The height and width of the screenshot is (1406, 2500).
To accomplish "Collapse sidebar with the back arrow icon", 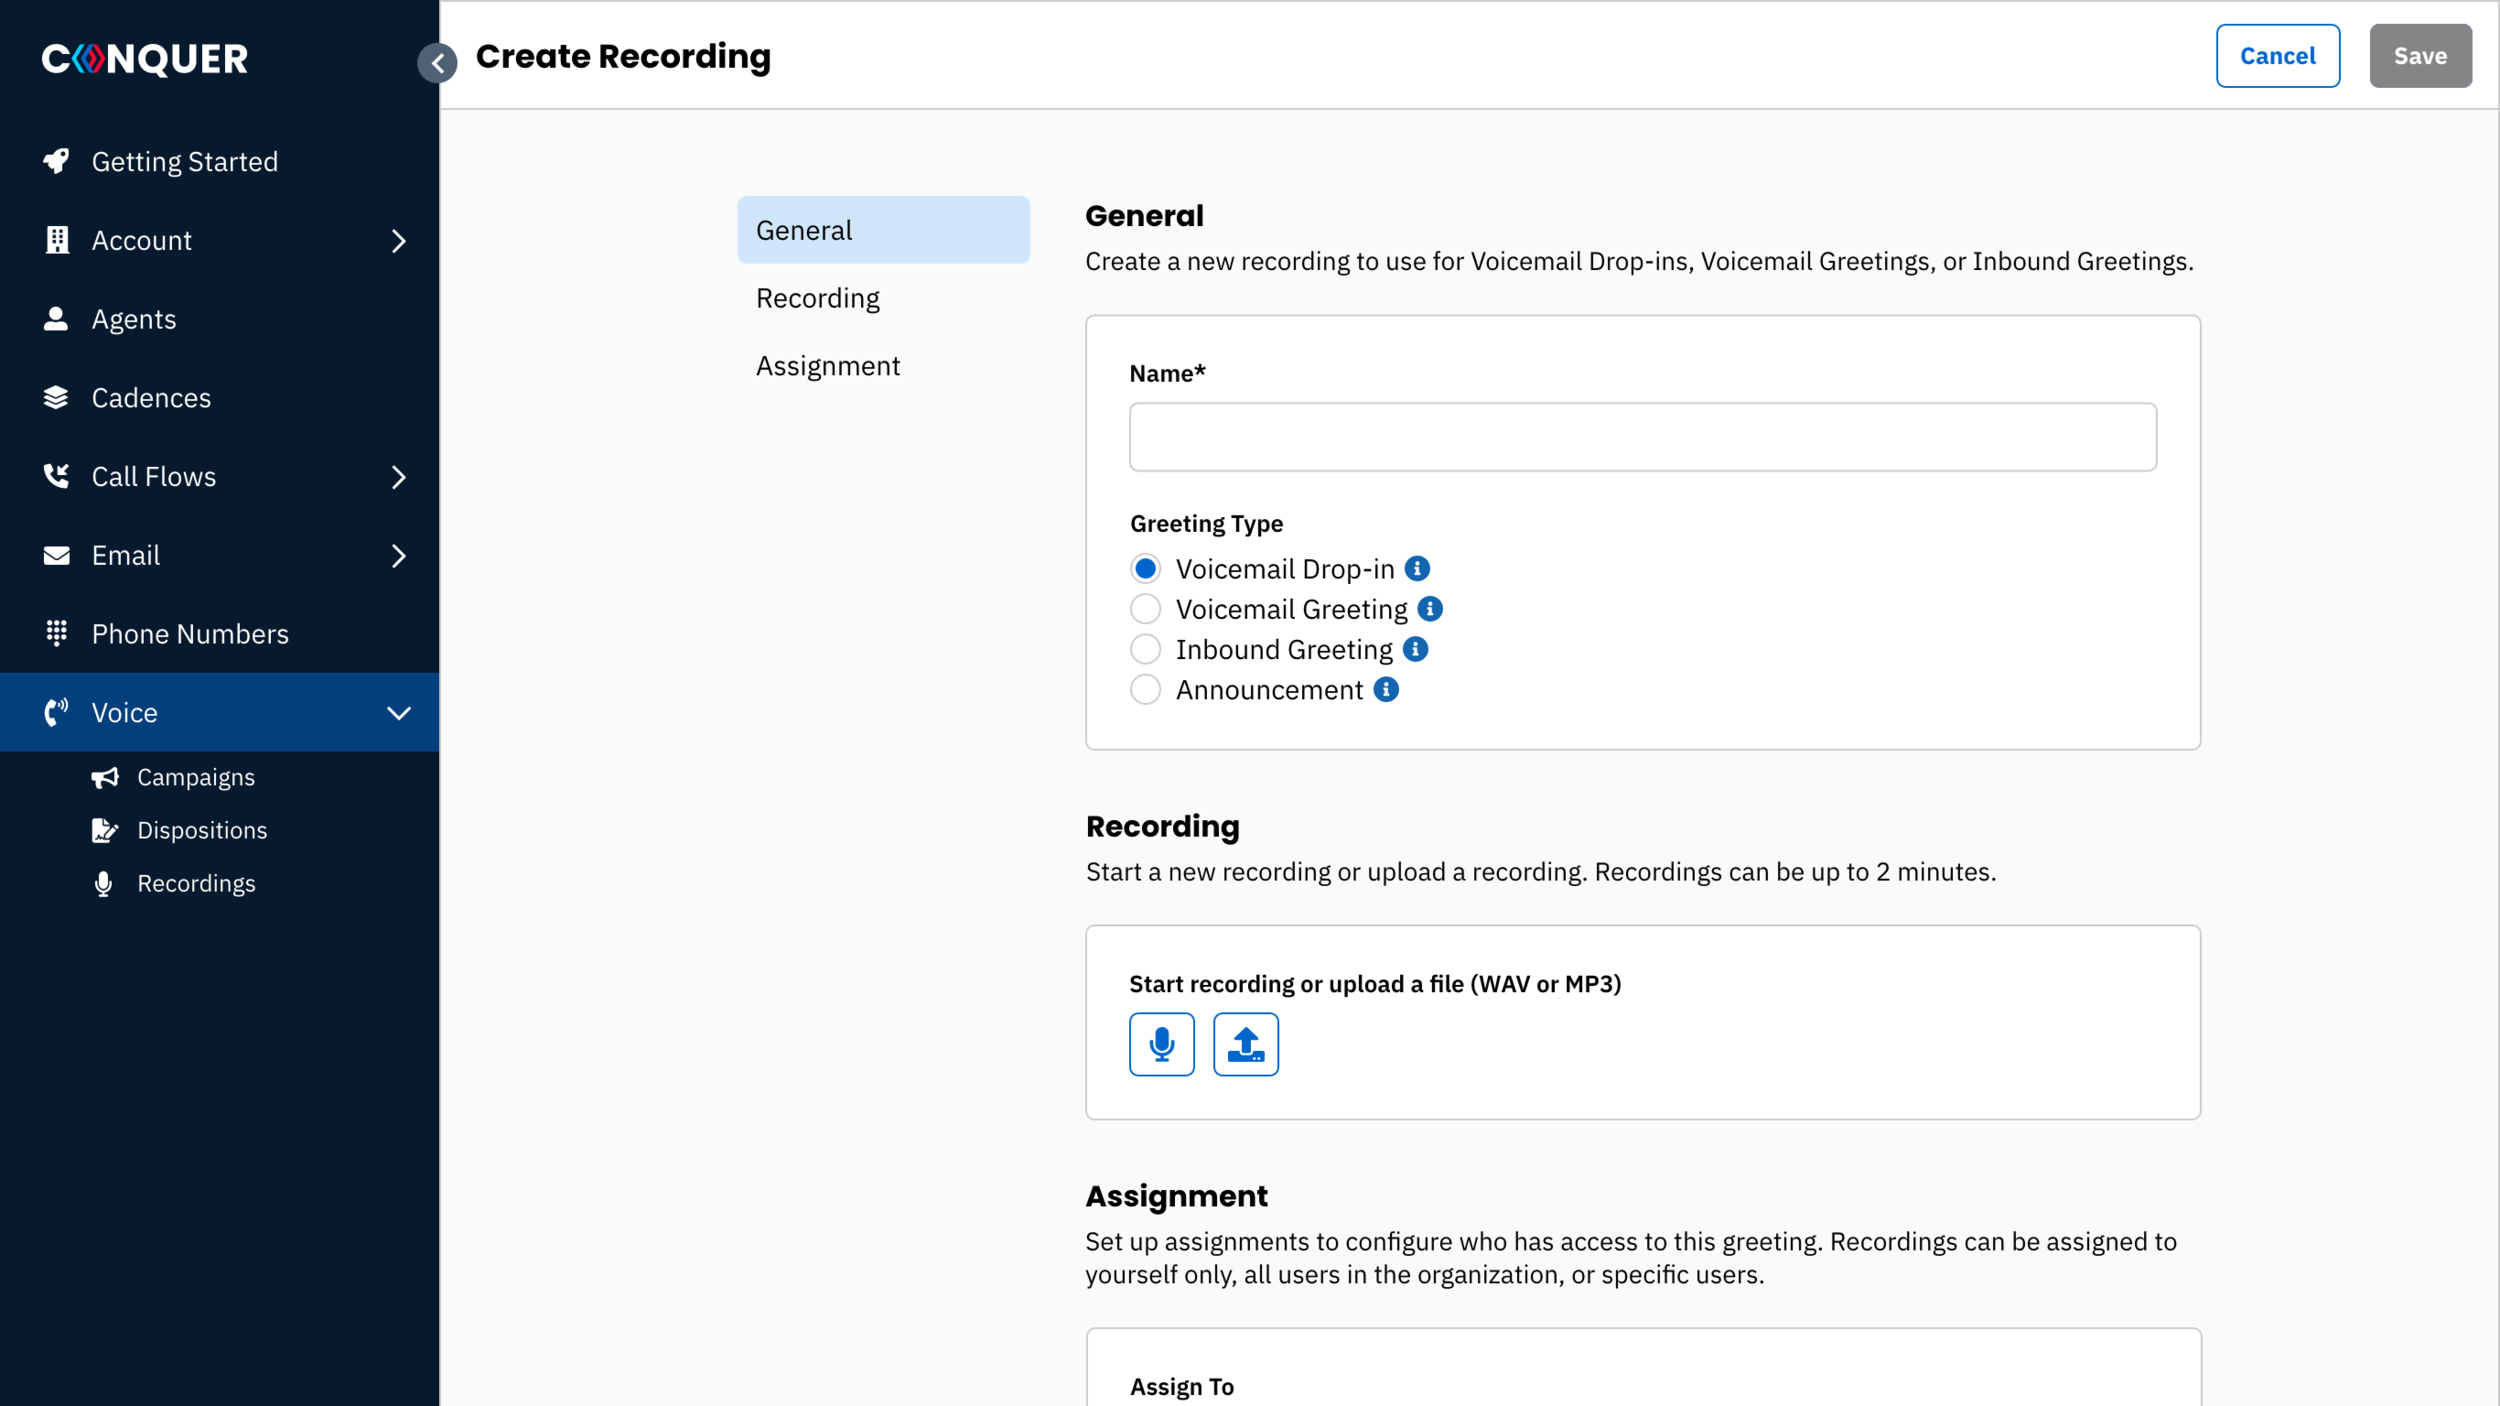I will [437, 63].
